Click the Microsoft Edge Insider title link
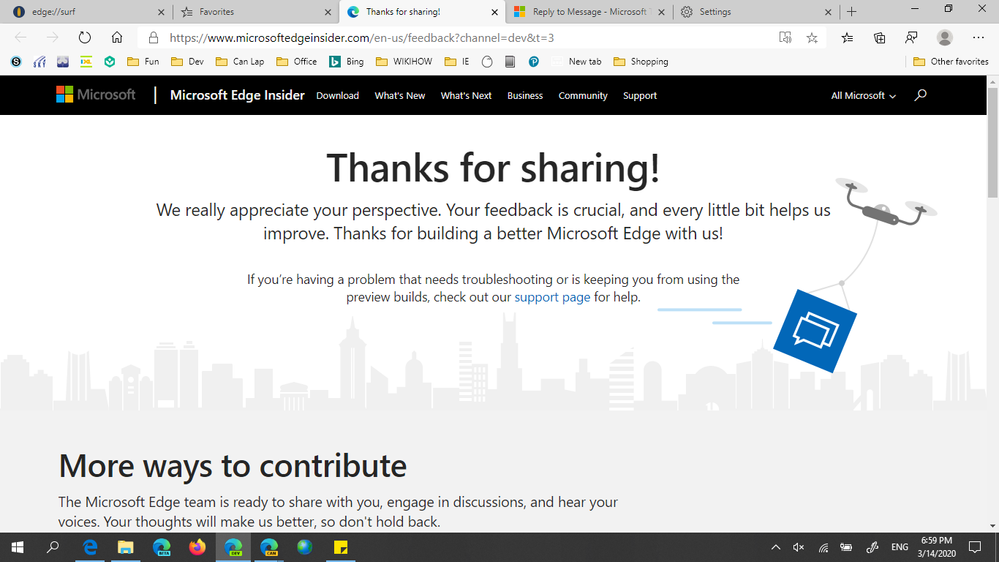Screen dimensions: 999x562 [237, 95]
